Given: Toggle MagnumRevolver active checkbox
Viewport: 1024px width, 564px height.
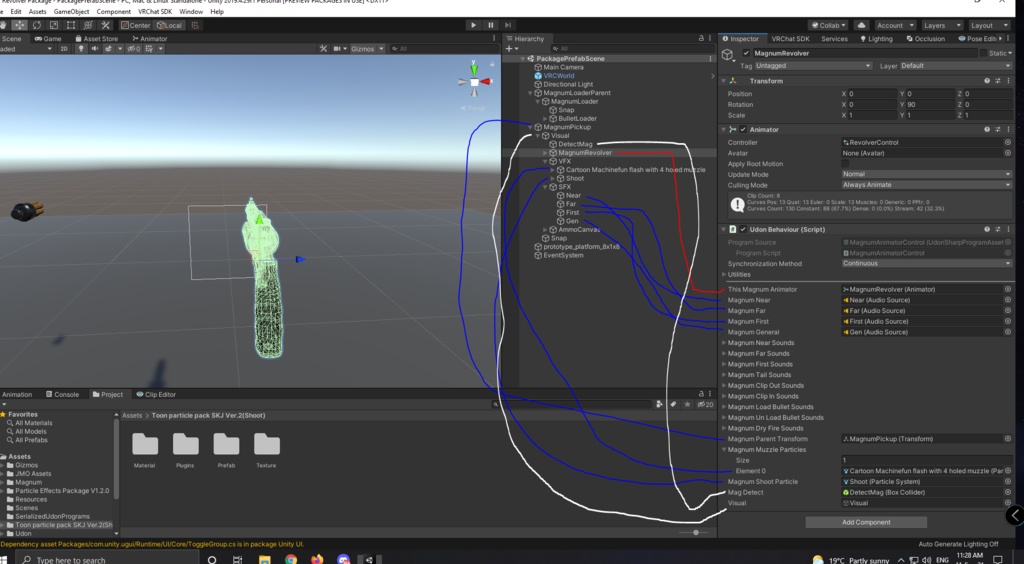Looking at the screenshot, I should coord(746,54).
